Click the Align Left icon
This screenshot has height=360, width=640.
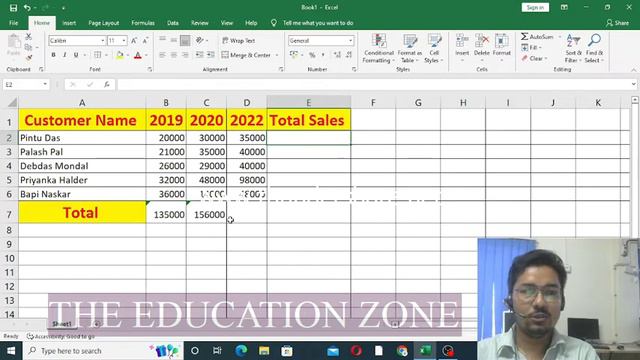point(162,55)
